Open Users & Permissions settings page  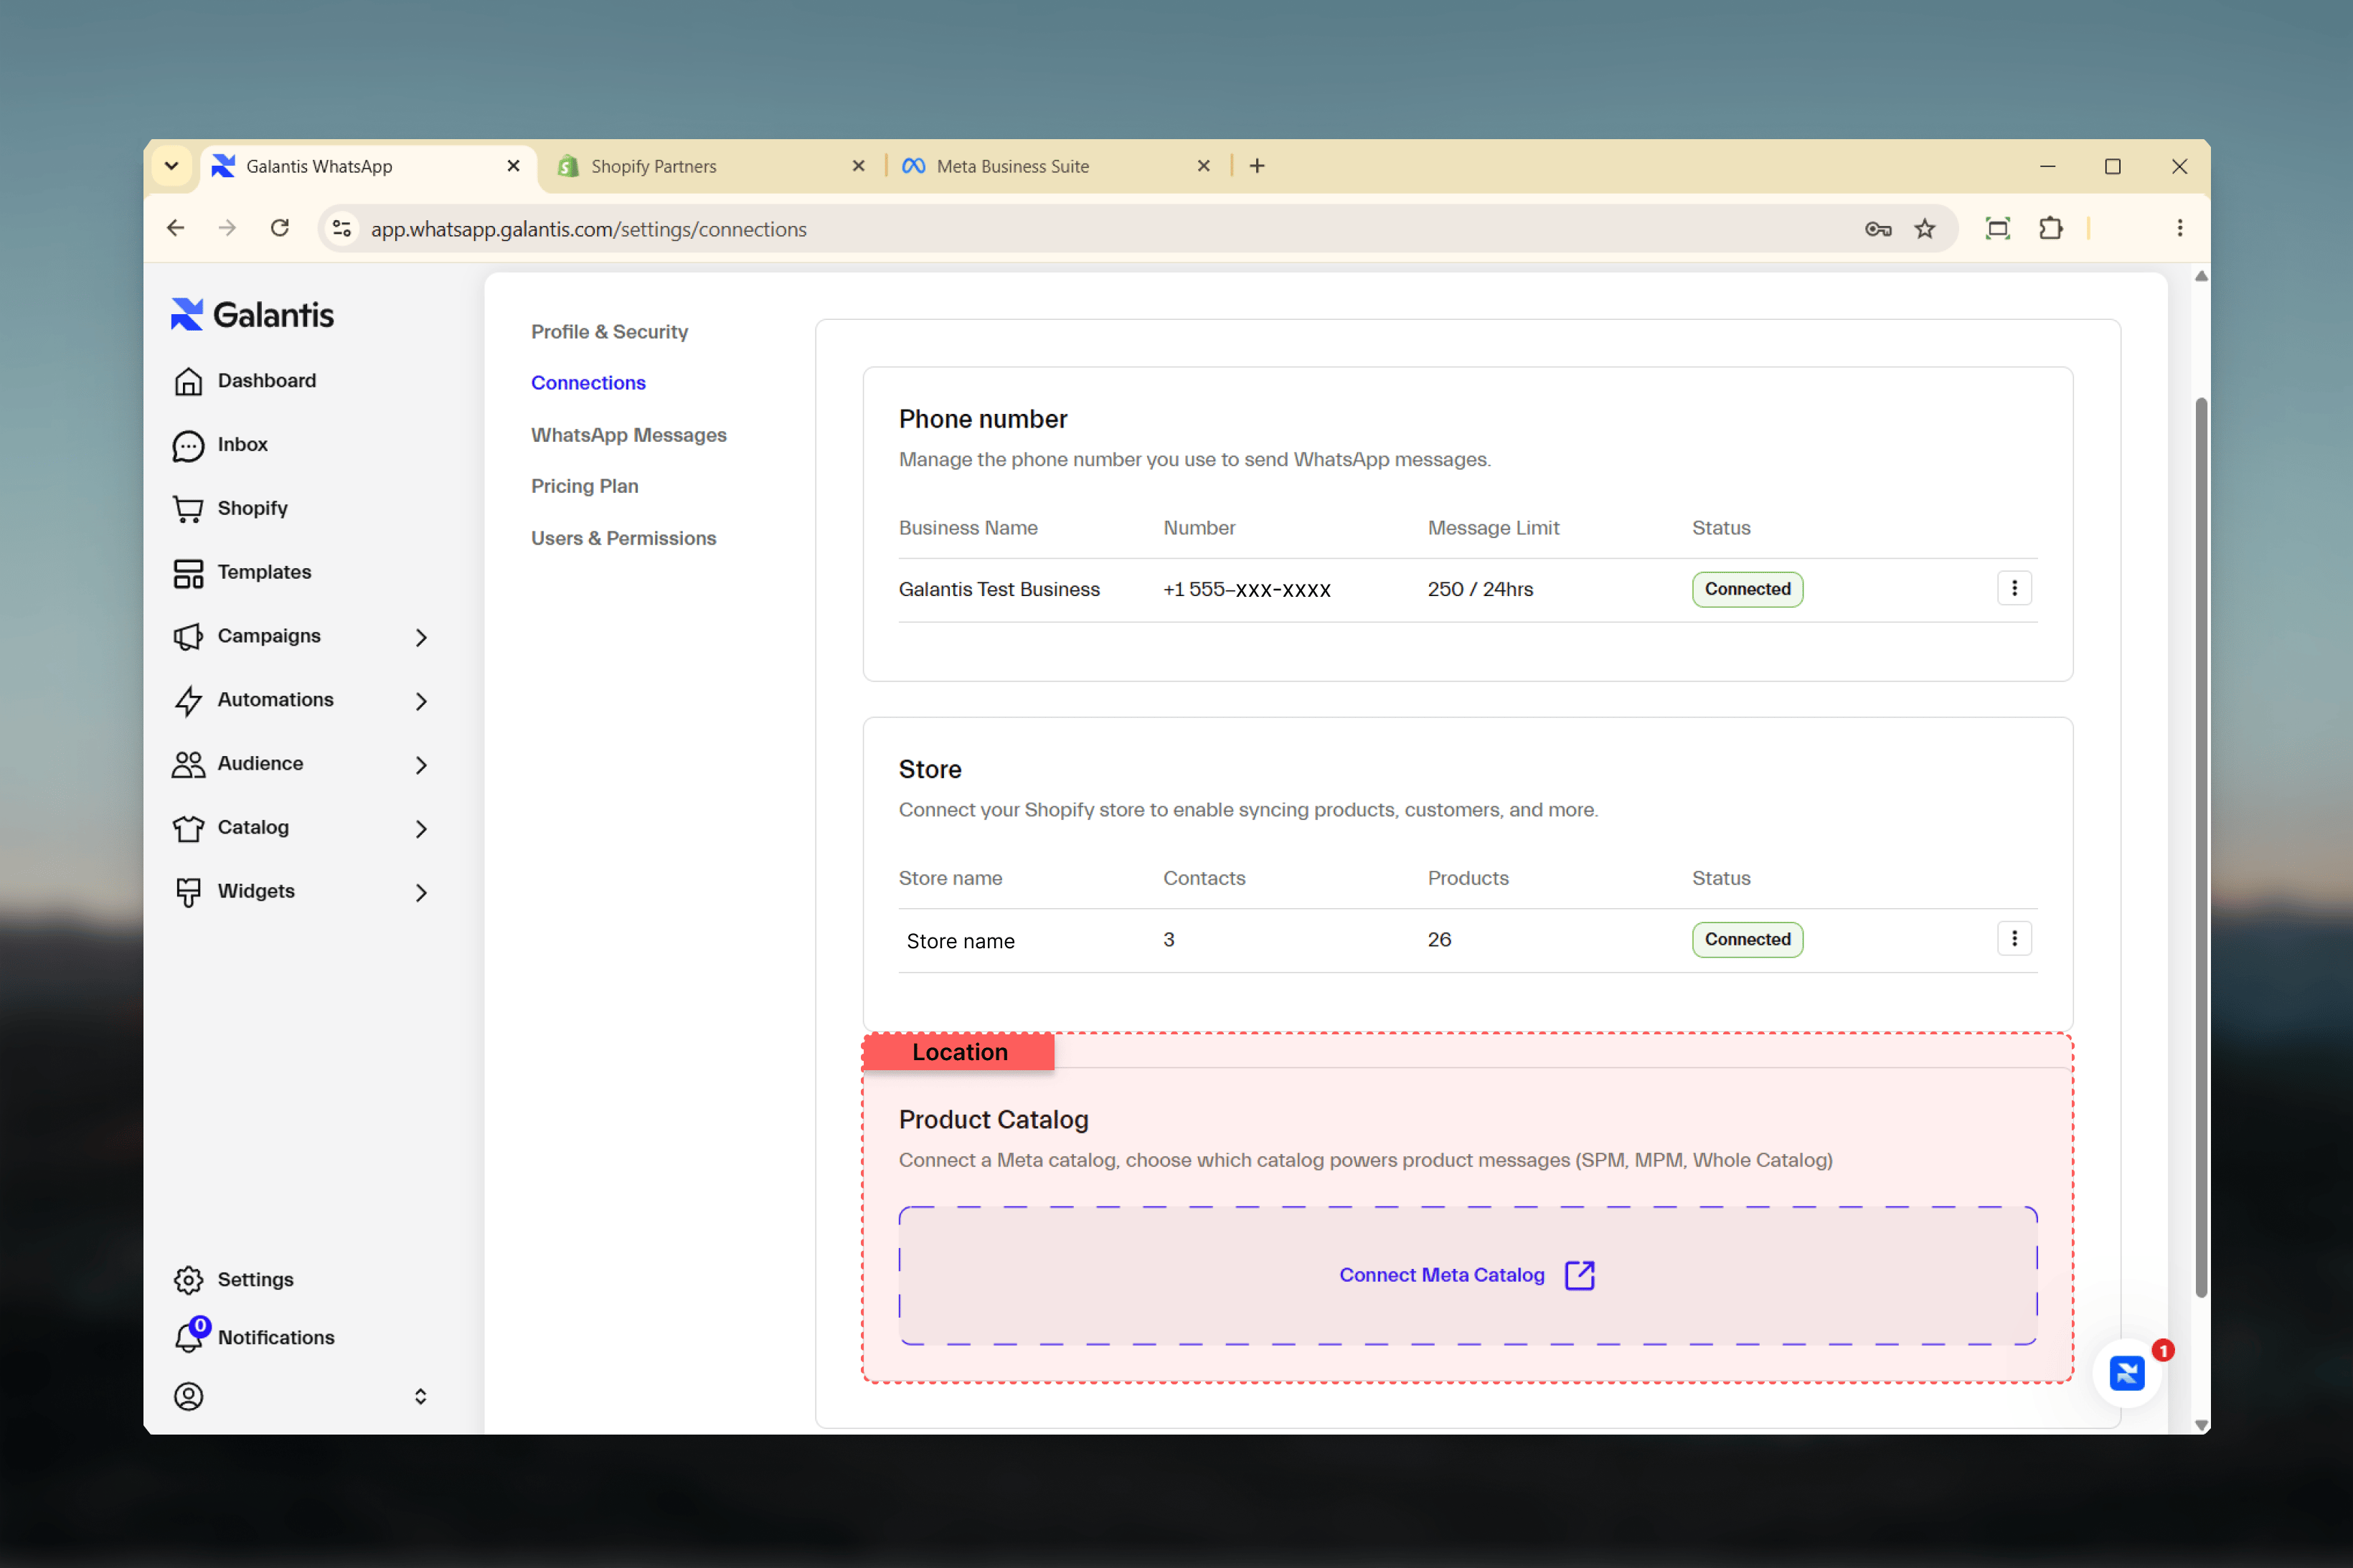pos(623,538)
